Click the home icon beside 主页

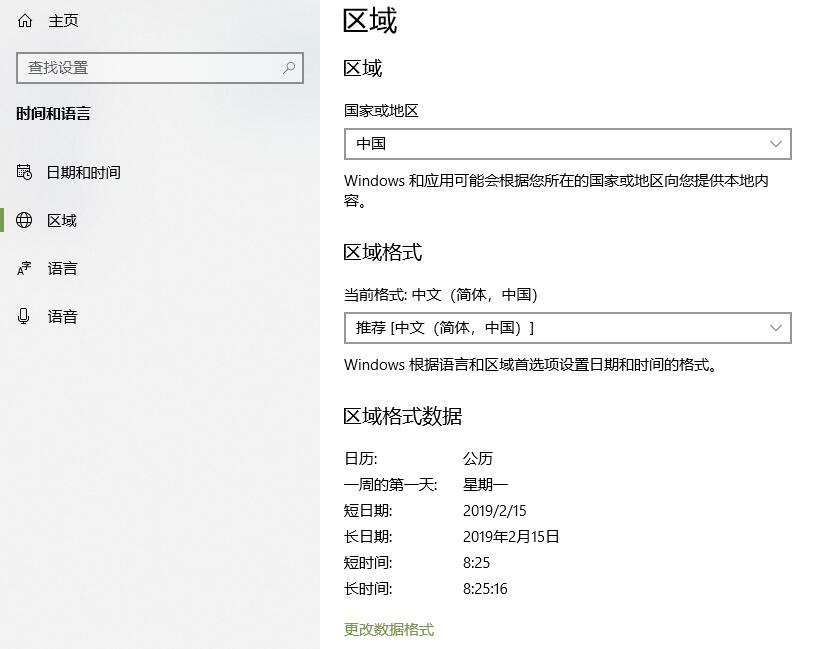click(x=24, y=21)
